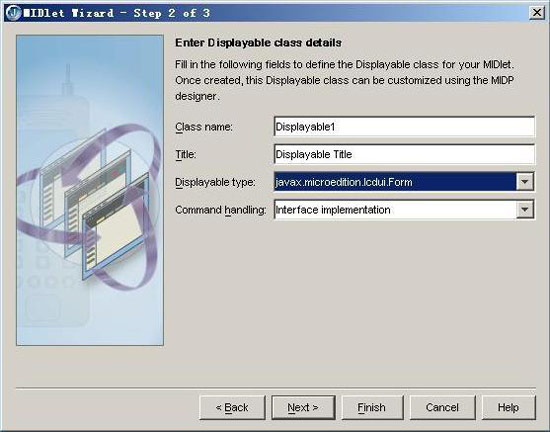The width and height of the screenshot is (550, 432).
Task: Open Help for this wizard step
Action: pos(509,407)
